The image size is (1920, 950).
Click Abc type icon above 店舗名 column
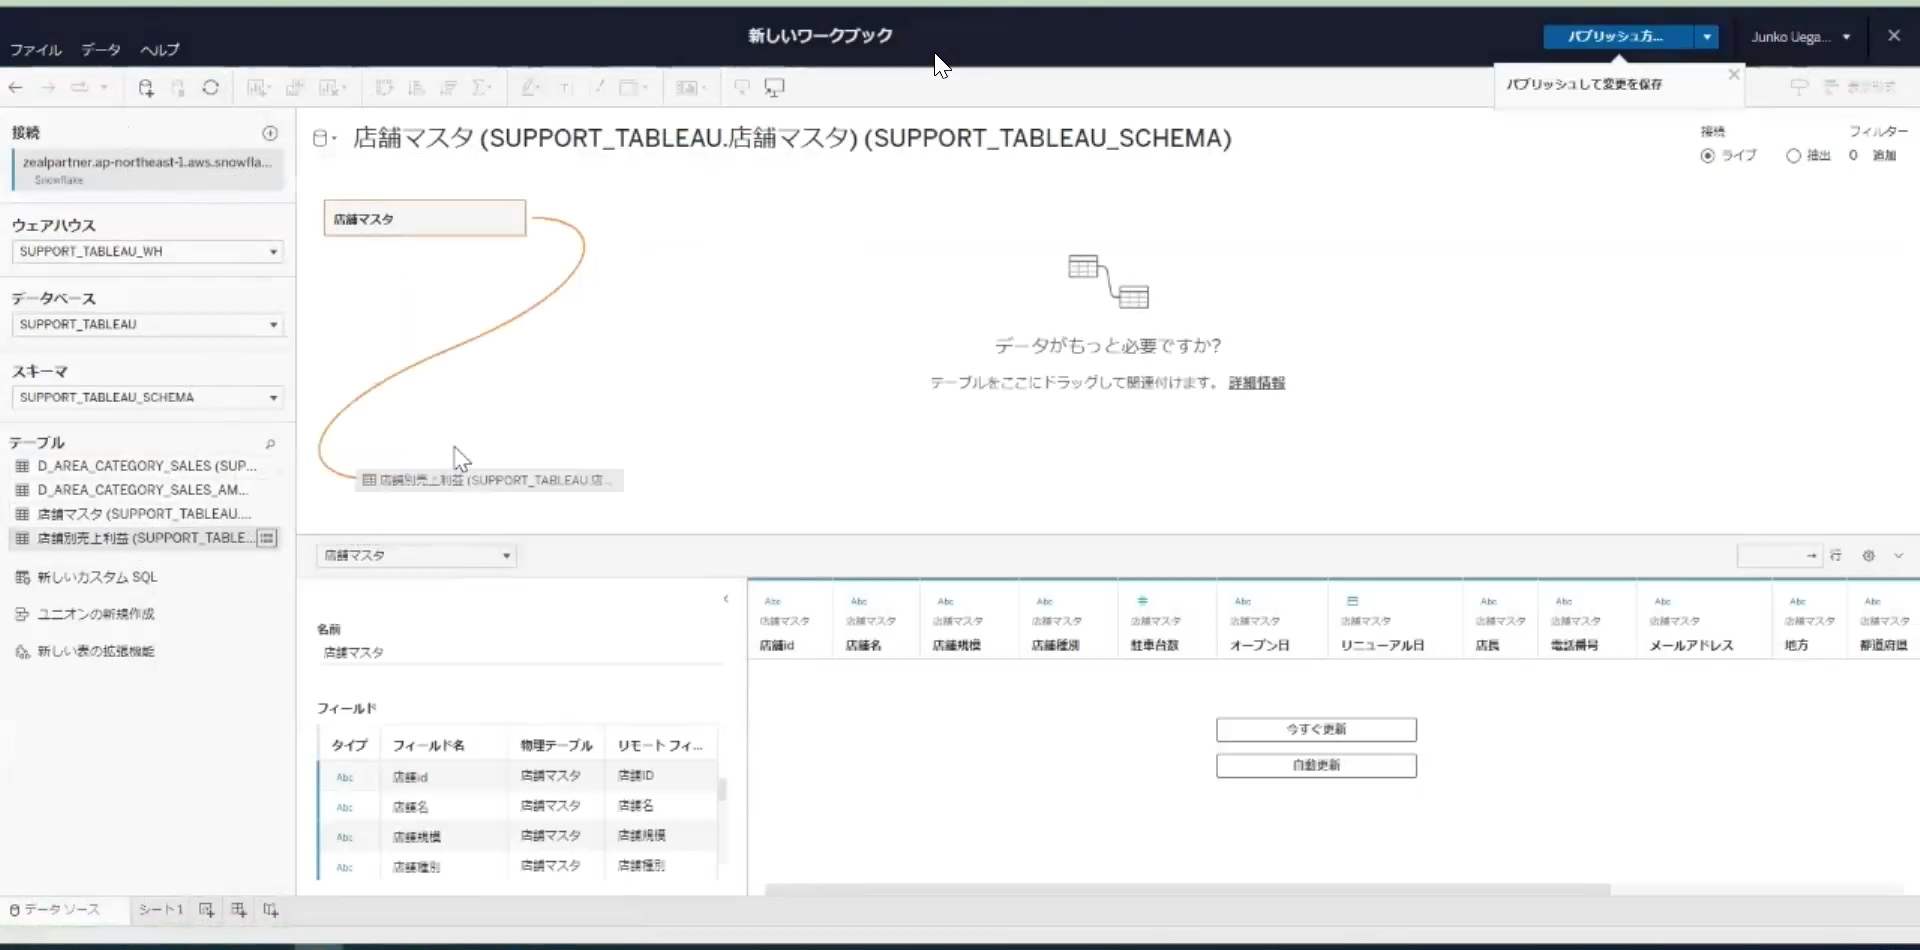point(859,601)
